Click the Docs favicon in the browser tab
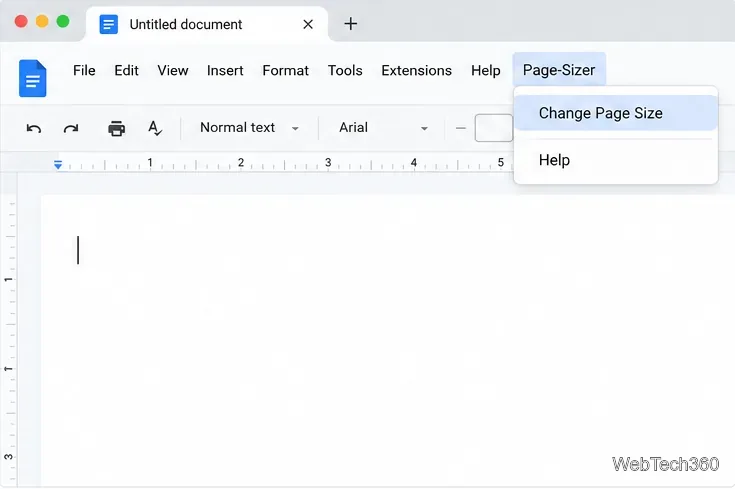Image resolution: width=735 pixels, height=489 pixels. [108, 24]
